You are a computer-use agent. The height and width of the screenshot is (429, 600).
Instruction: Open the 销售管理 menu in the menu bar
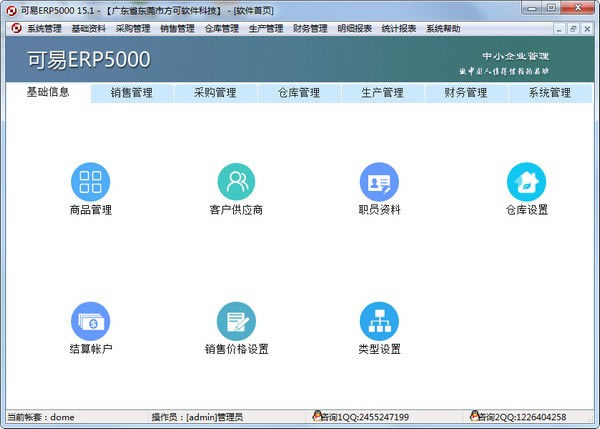click(x=178, y=29)
